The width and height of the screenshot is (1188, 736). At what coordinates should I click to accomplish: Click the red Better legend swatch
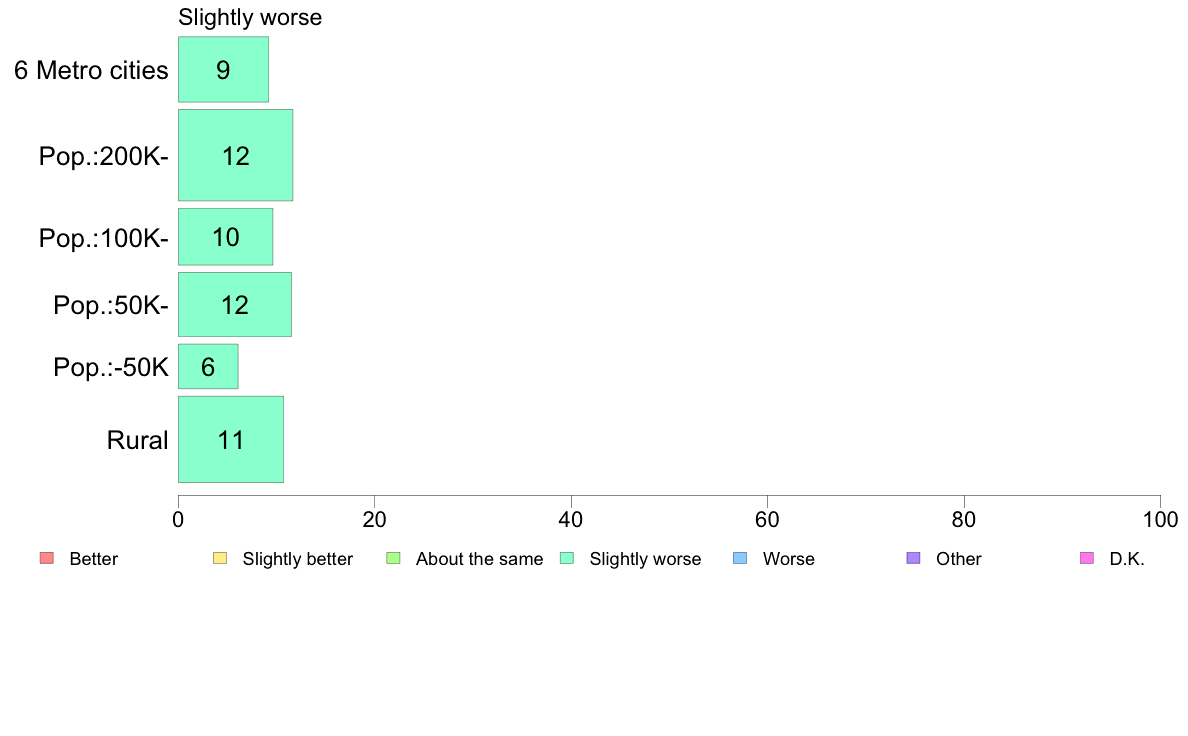click(x=47, y=559)
